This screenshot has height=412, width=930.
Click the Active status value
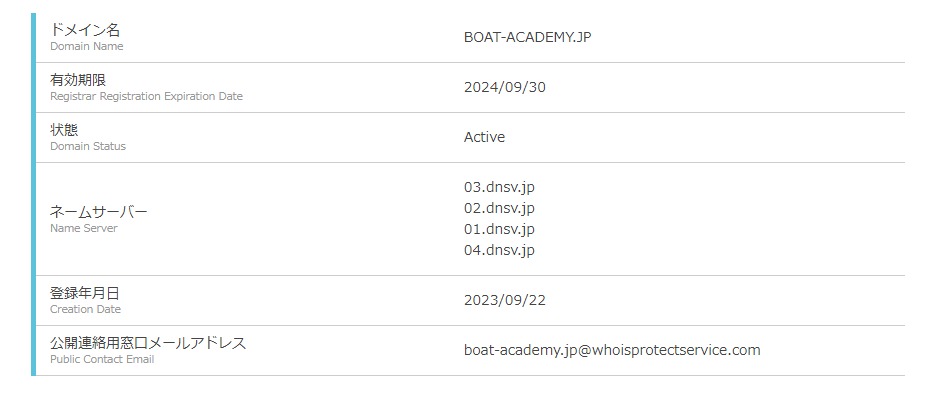(x=484, y=137)
